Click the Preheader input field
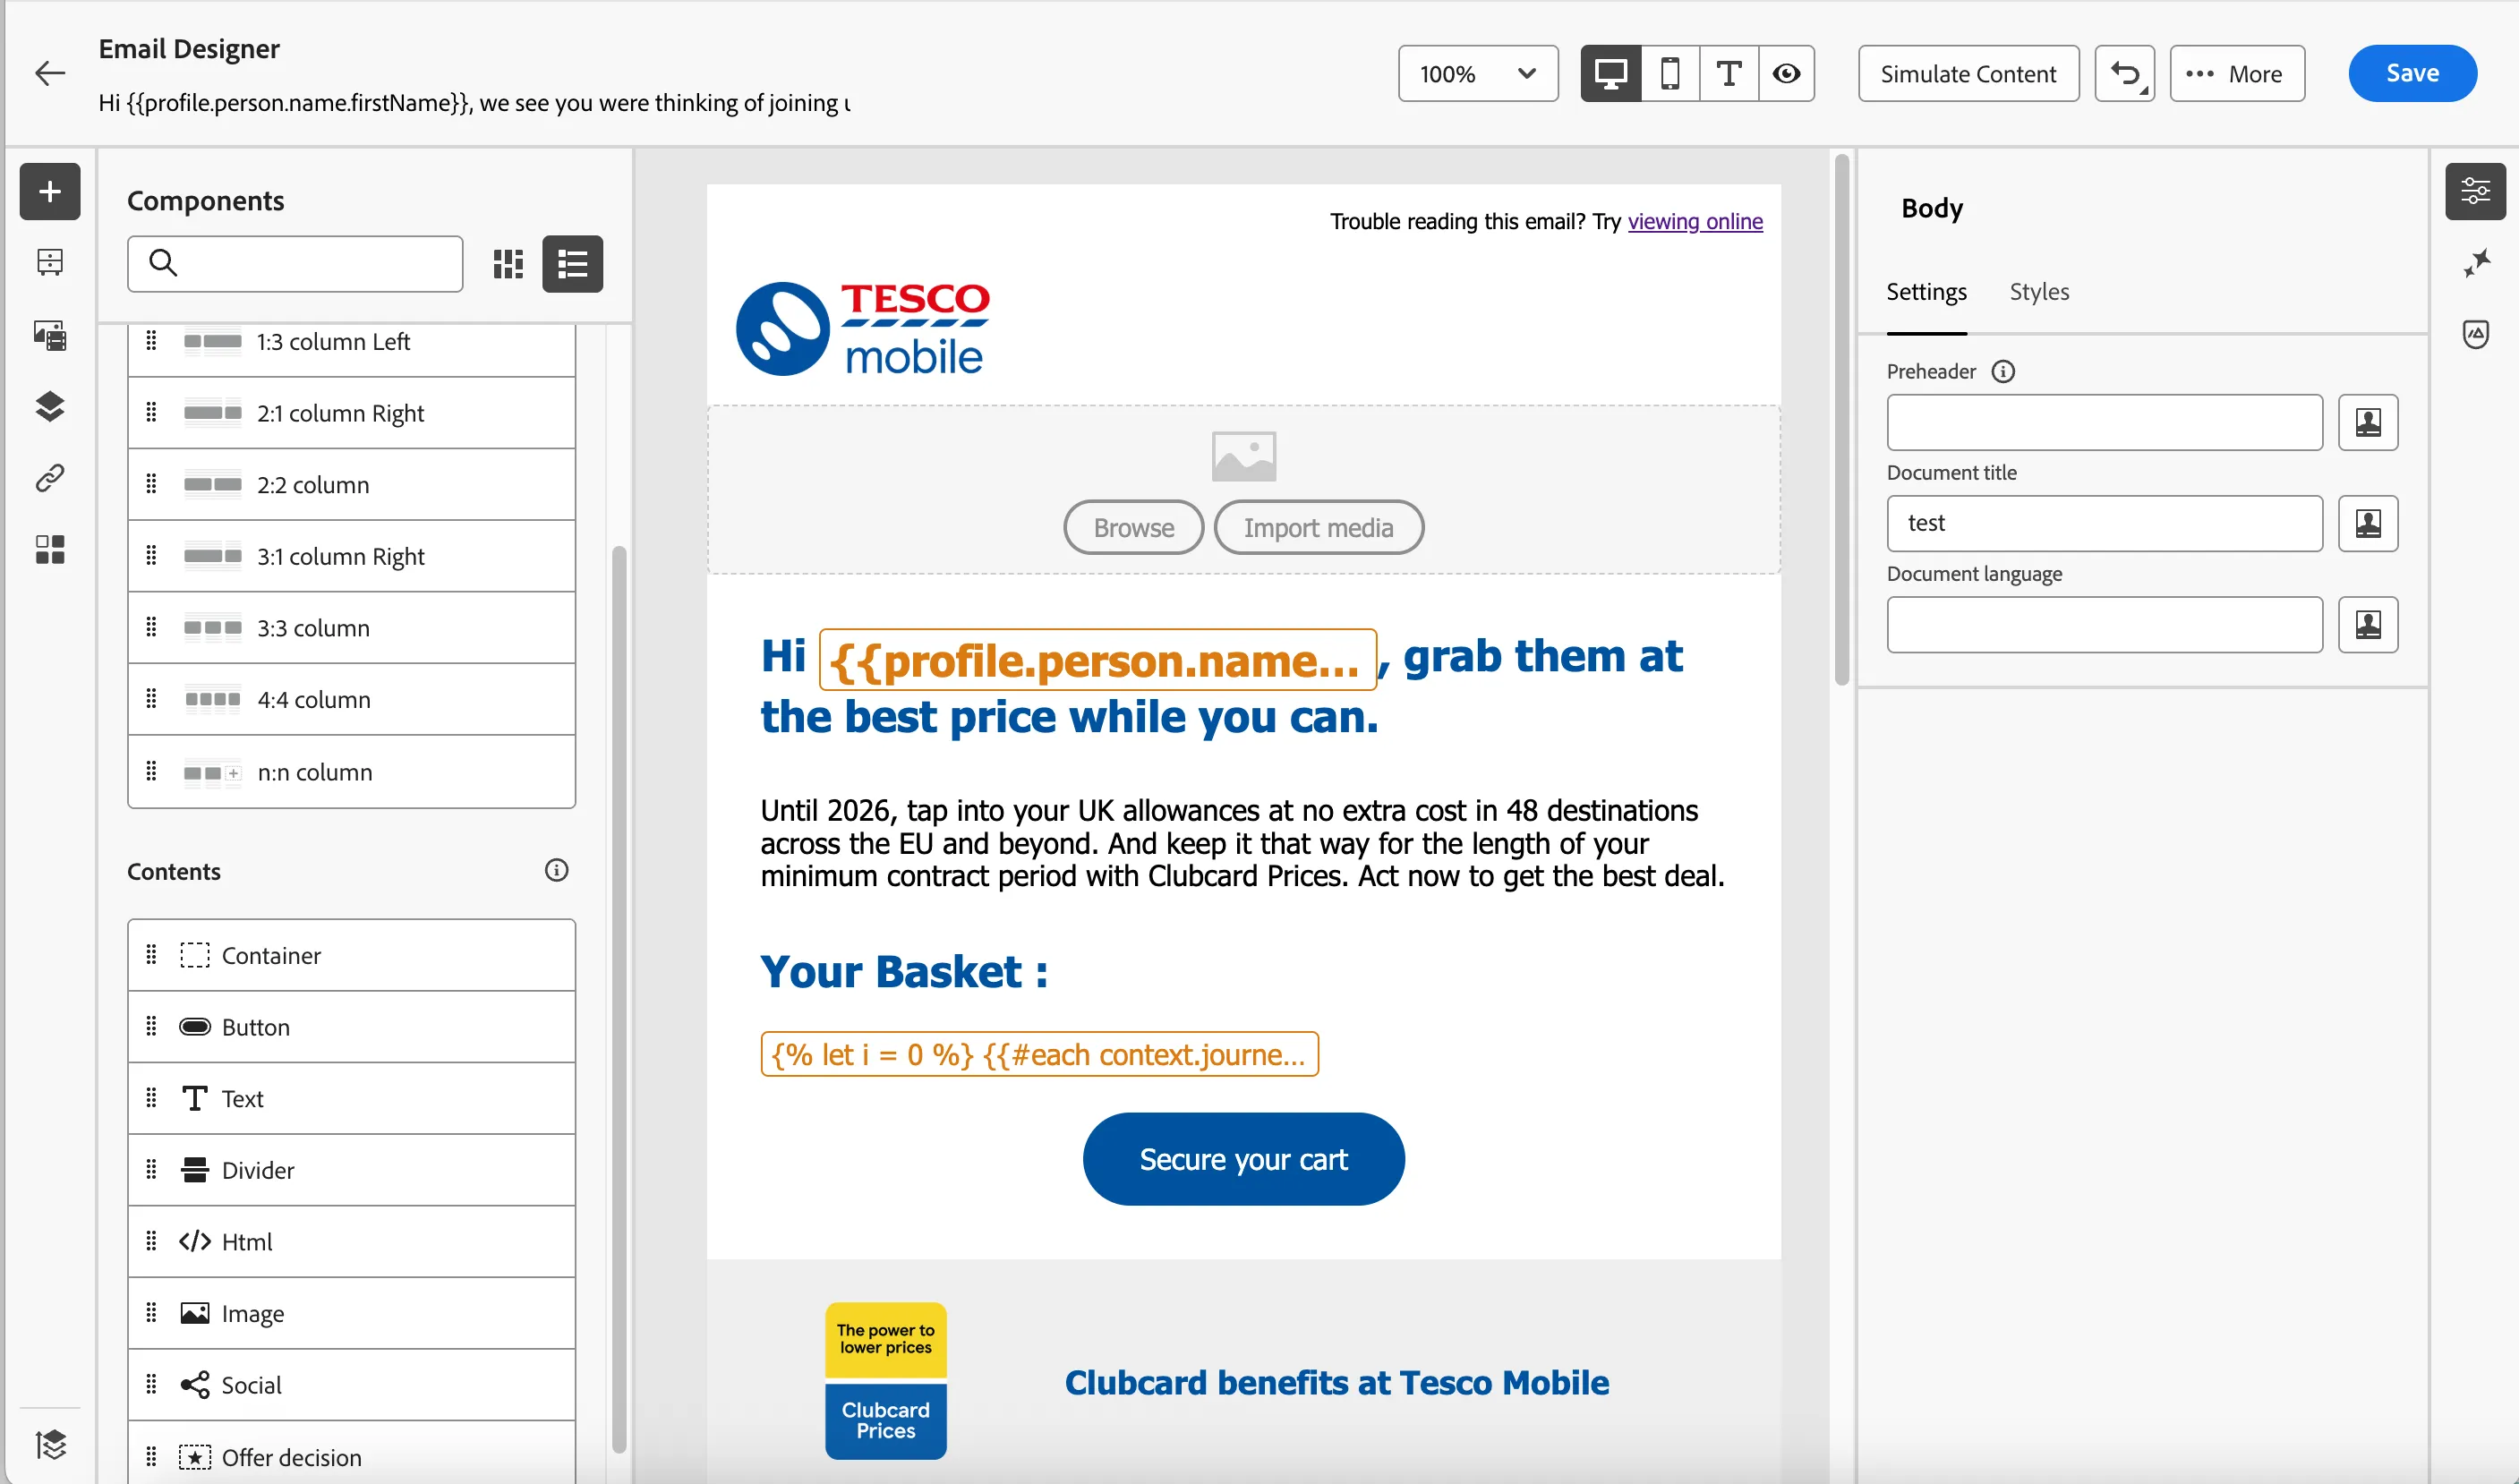 point(2104,422)
